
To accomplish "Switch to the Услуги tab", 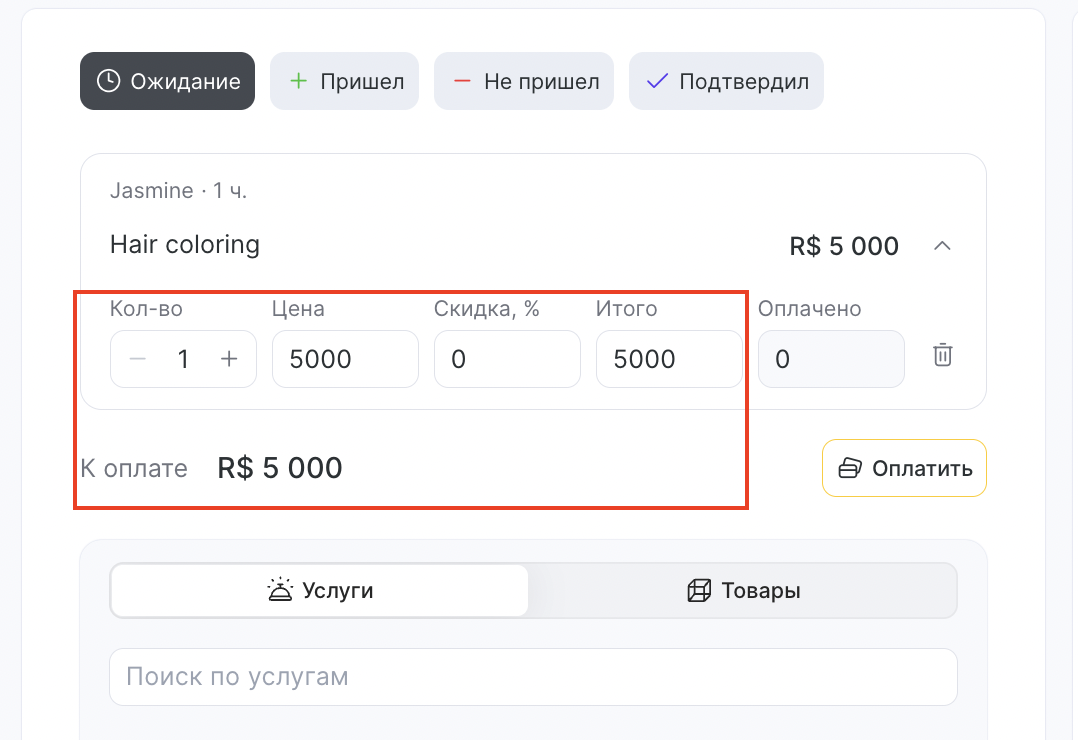I will point(320,590).
